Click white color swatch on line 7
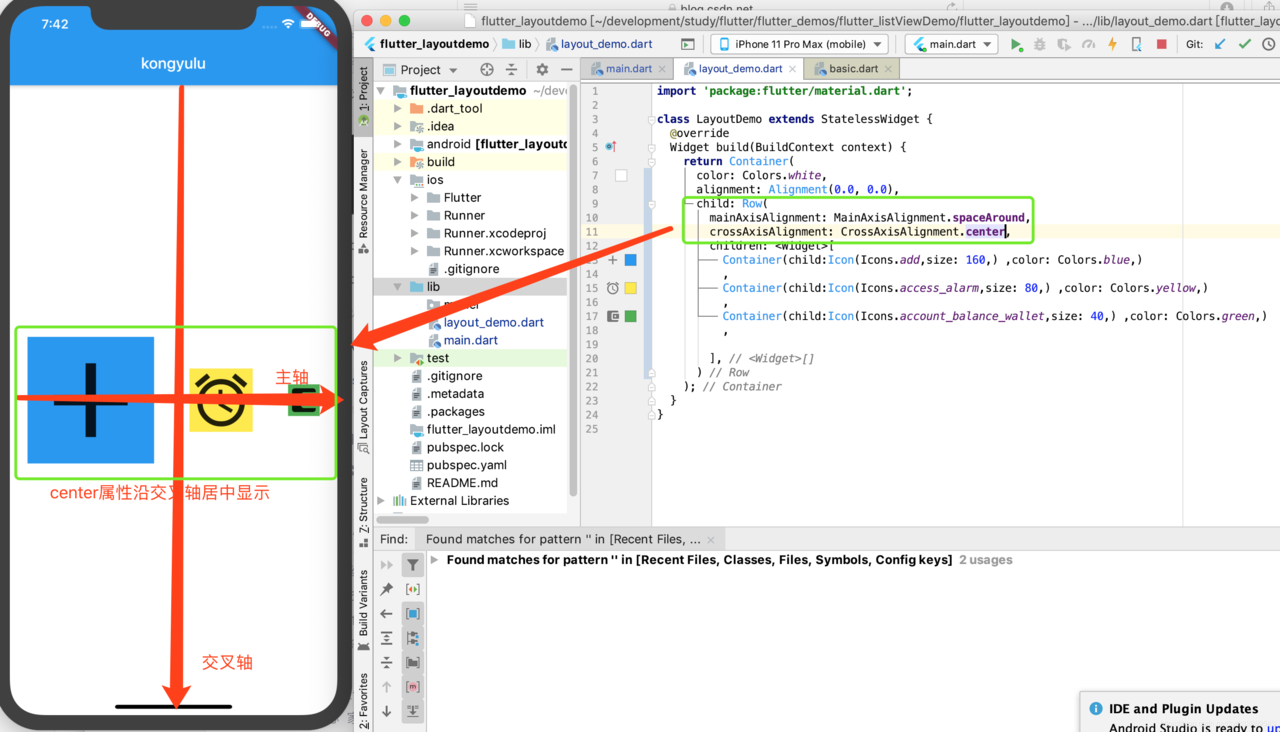Image resolution: width=1280 pixels, height=732 pixels. click(x=621, y=176)
